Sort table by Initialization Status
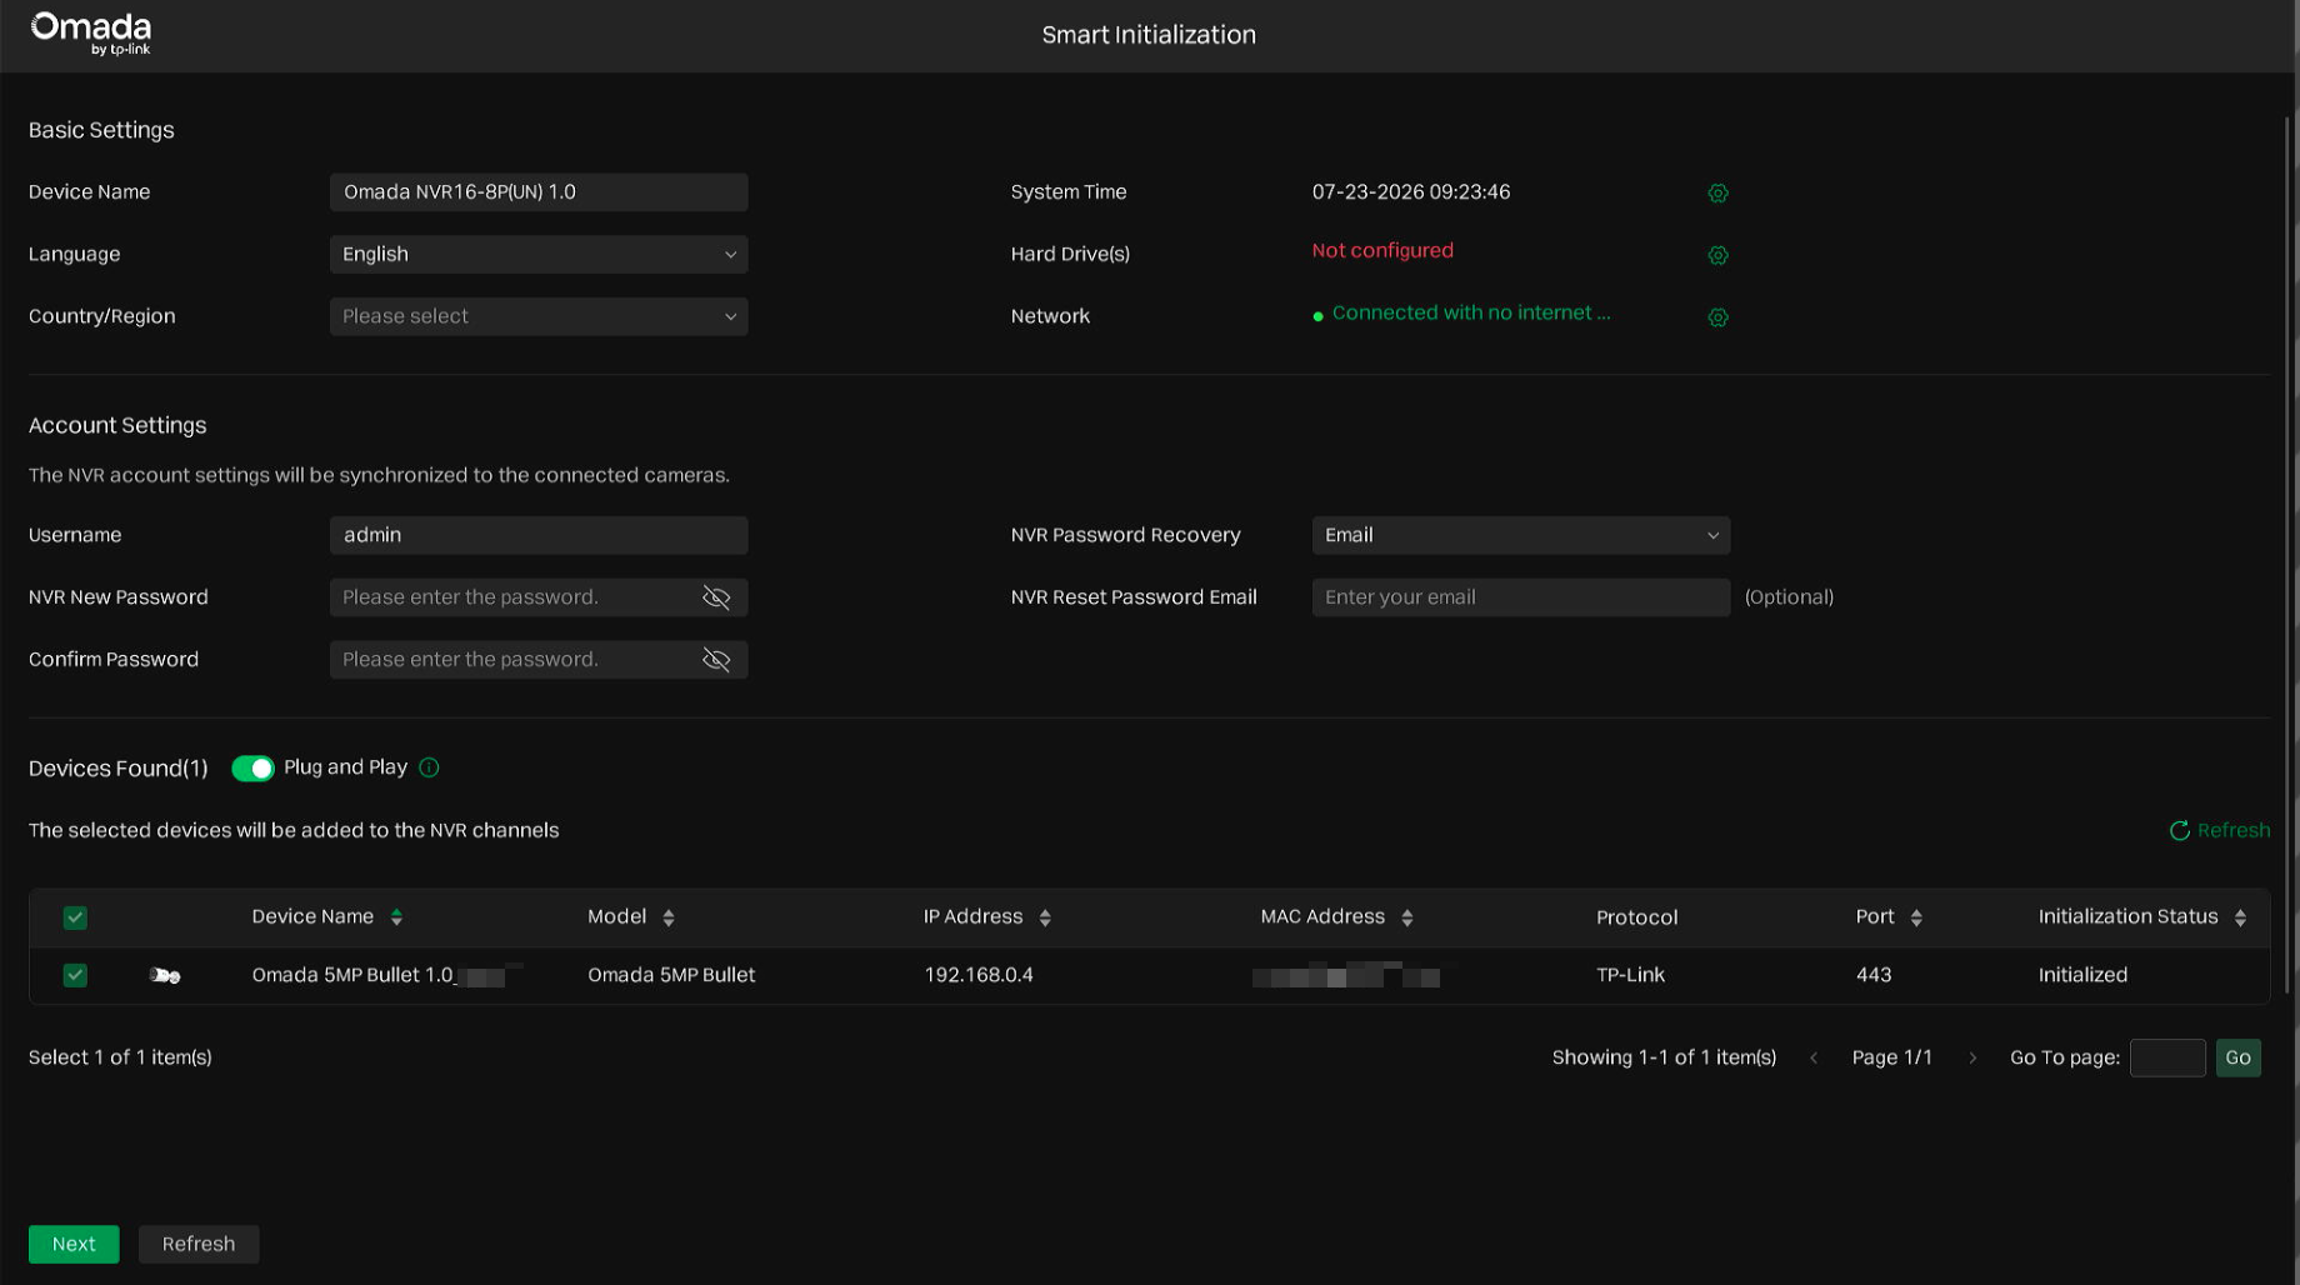Screen dimensions: 2300x1285 point(2240,917)
